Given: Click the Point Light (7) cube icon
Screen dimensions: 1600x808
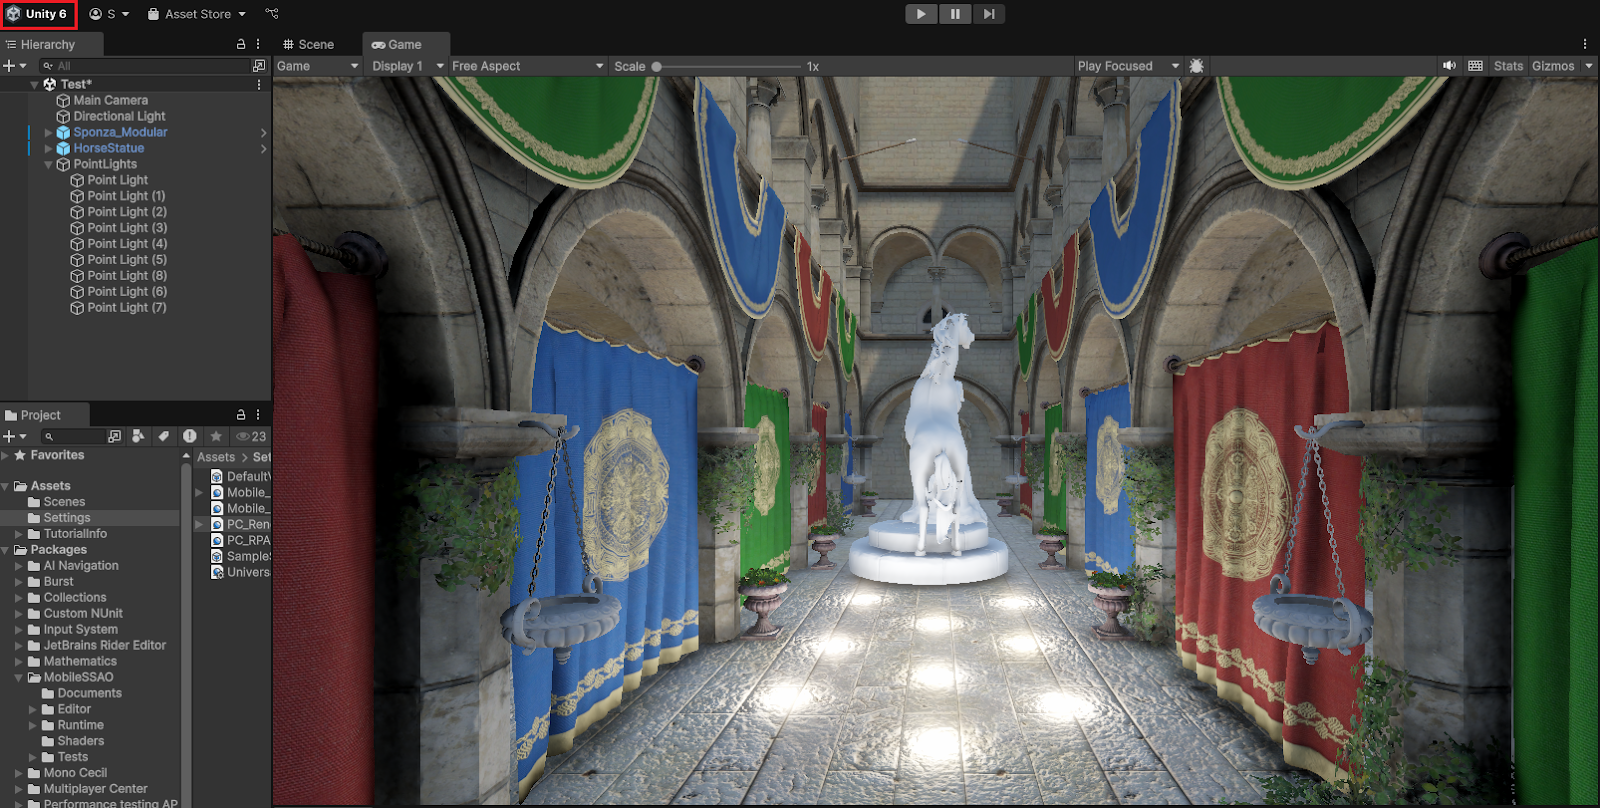Looking at the screenshot, I should (x=77, y=308).
